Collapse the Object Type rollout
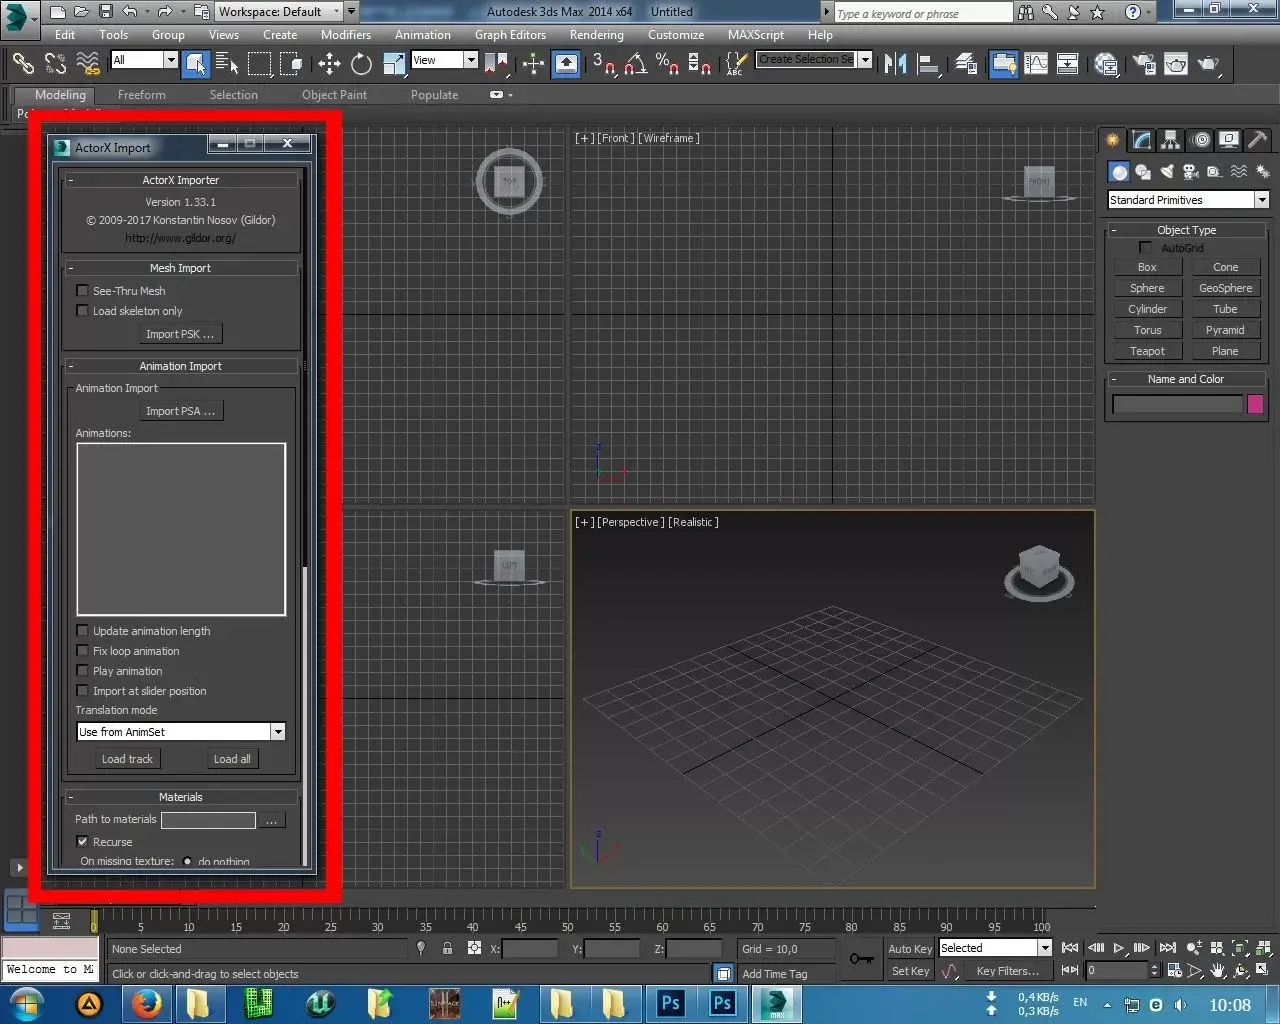 (x=1186, y=230)
